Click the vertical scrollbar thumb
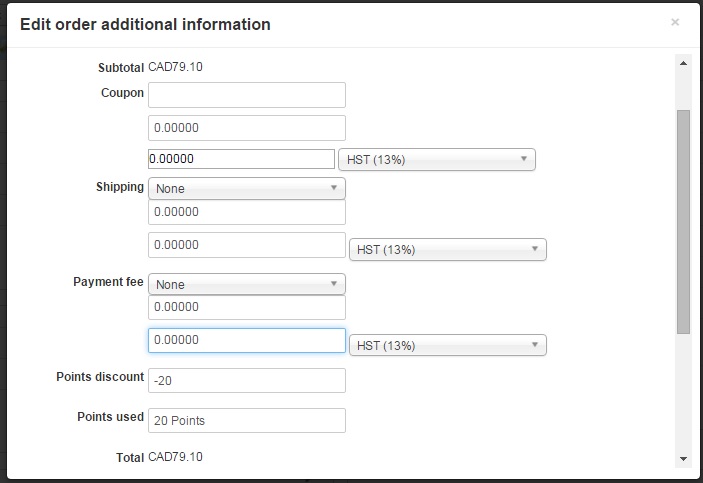Screen dimensions: 703x483 [684, 220]
